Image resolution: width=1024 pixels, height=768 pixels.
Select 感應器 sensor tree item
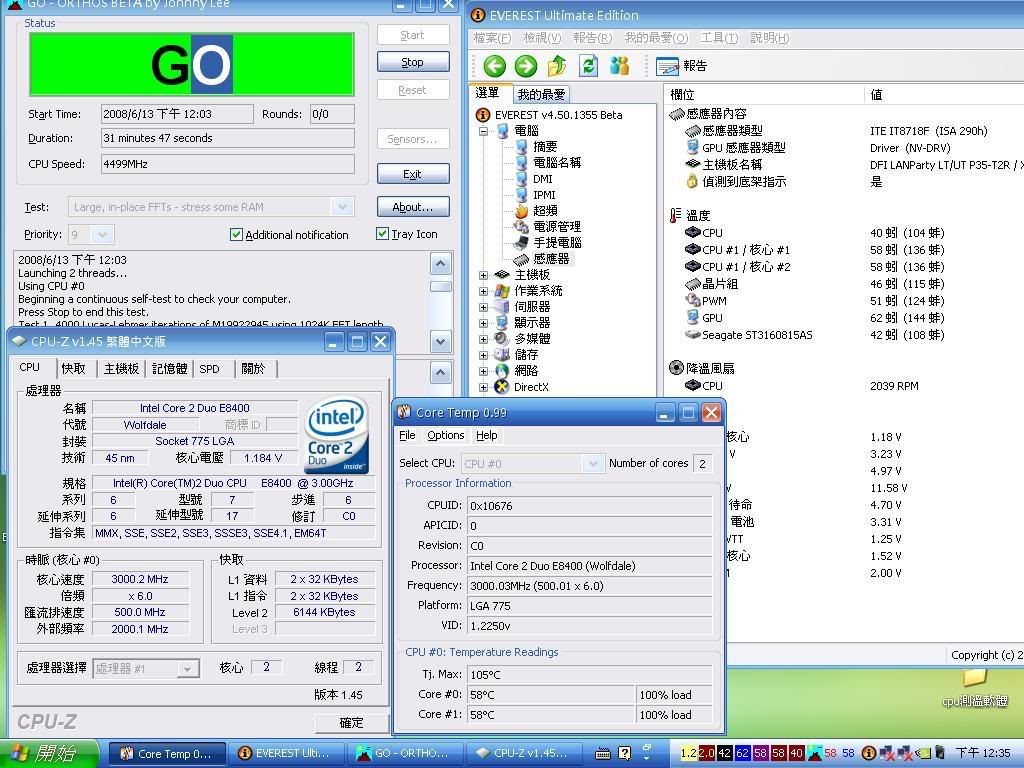[x=551, y=259]
